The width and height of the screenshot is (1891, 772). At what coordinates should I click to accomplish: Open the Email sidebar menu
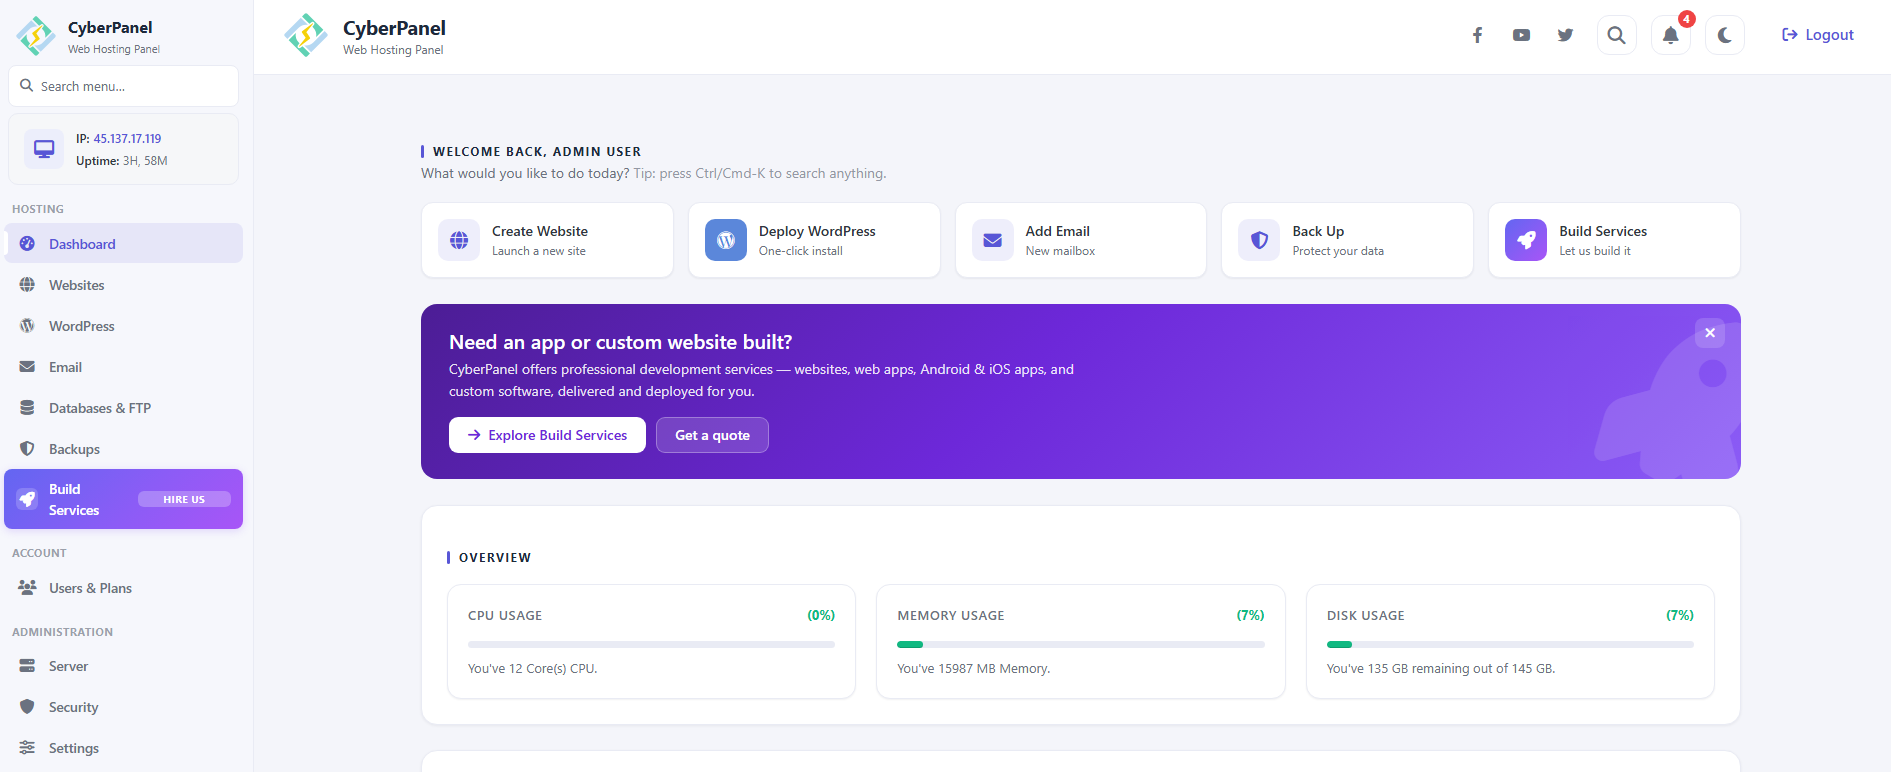[x=124, y=367]
